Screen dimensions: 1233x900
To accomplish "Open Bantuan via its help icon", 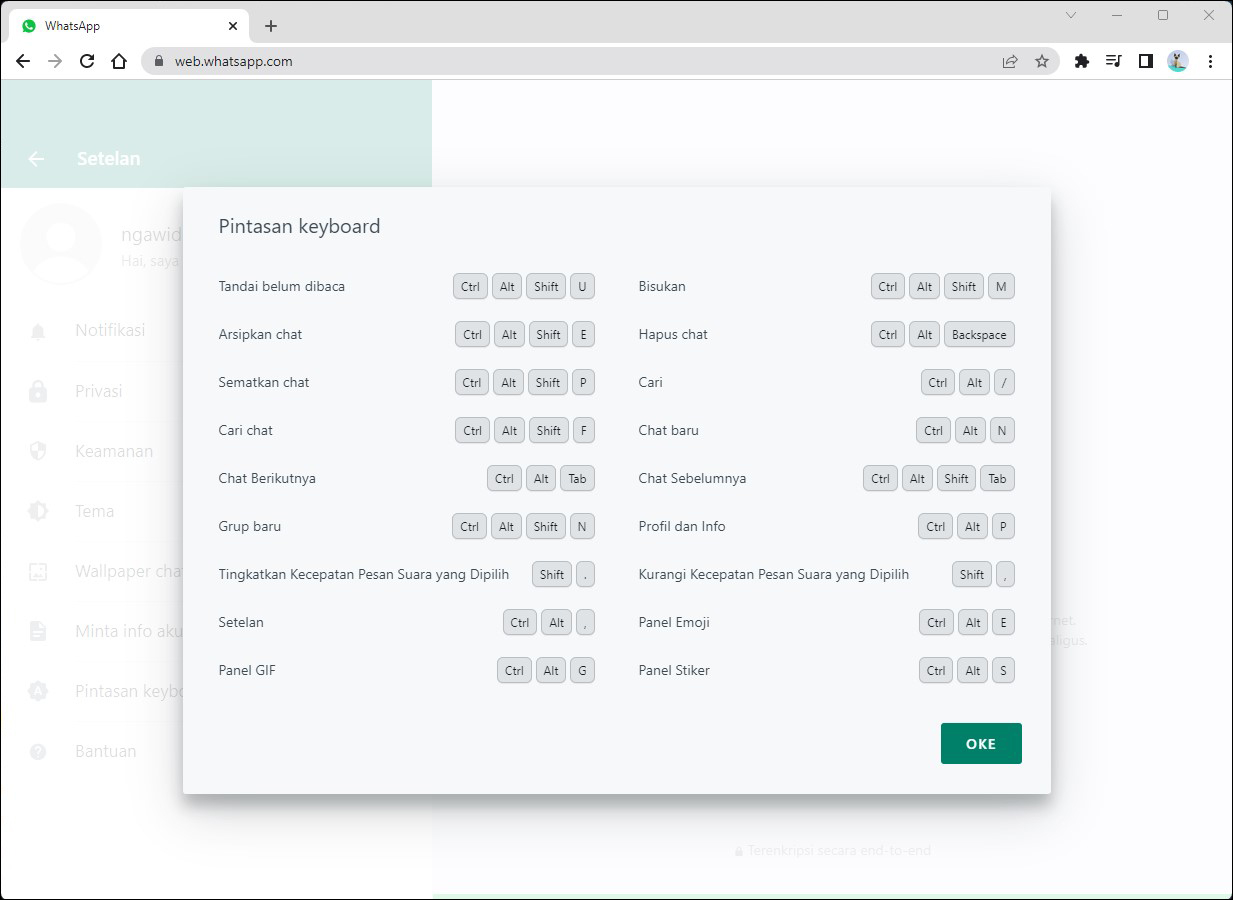I will point(37,750).
